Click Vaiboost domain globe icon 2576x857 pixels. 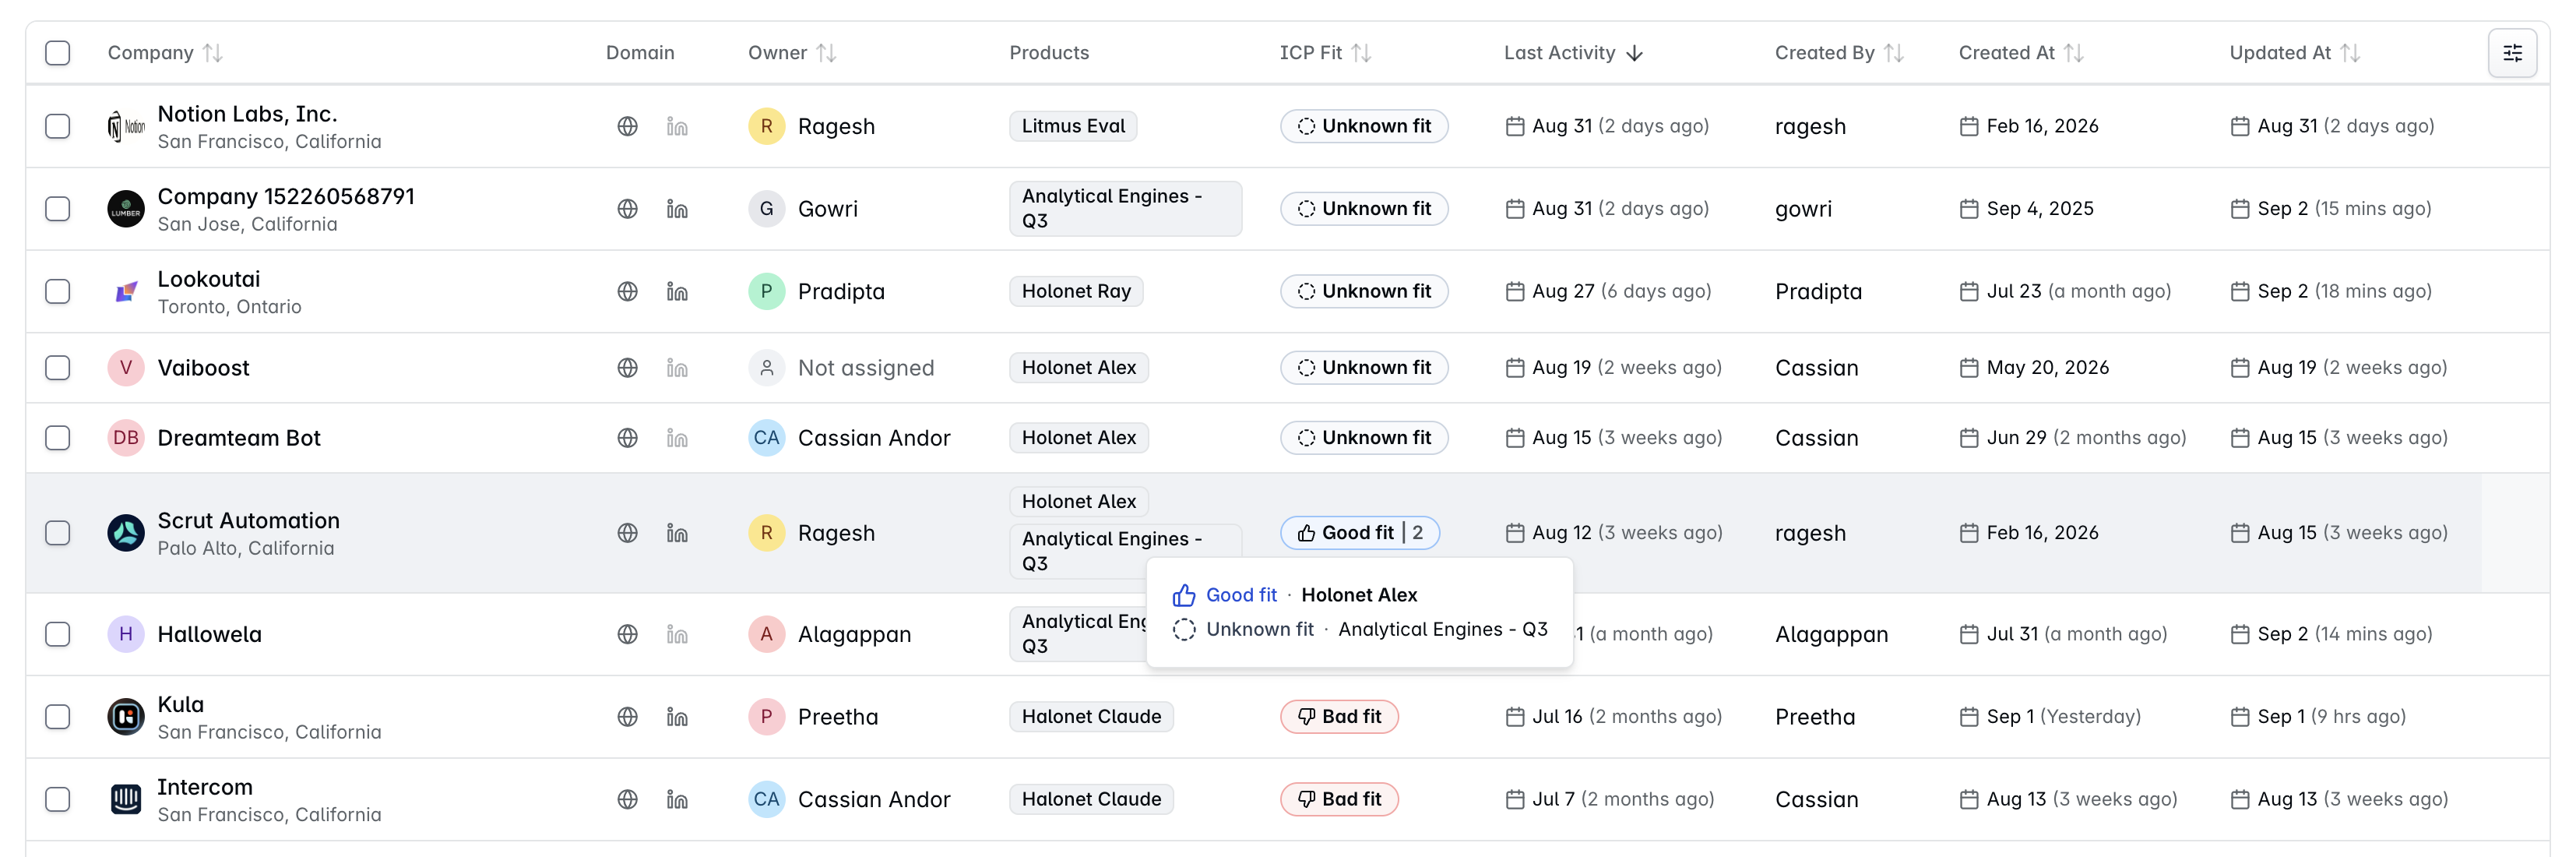(x=627, y=368)
